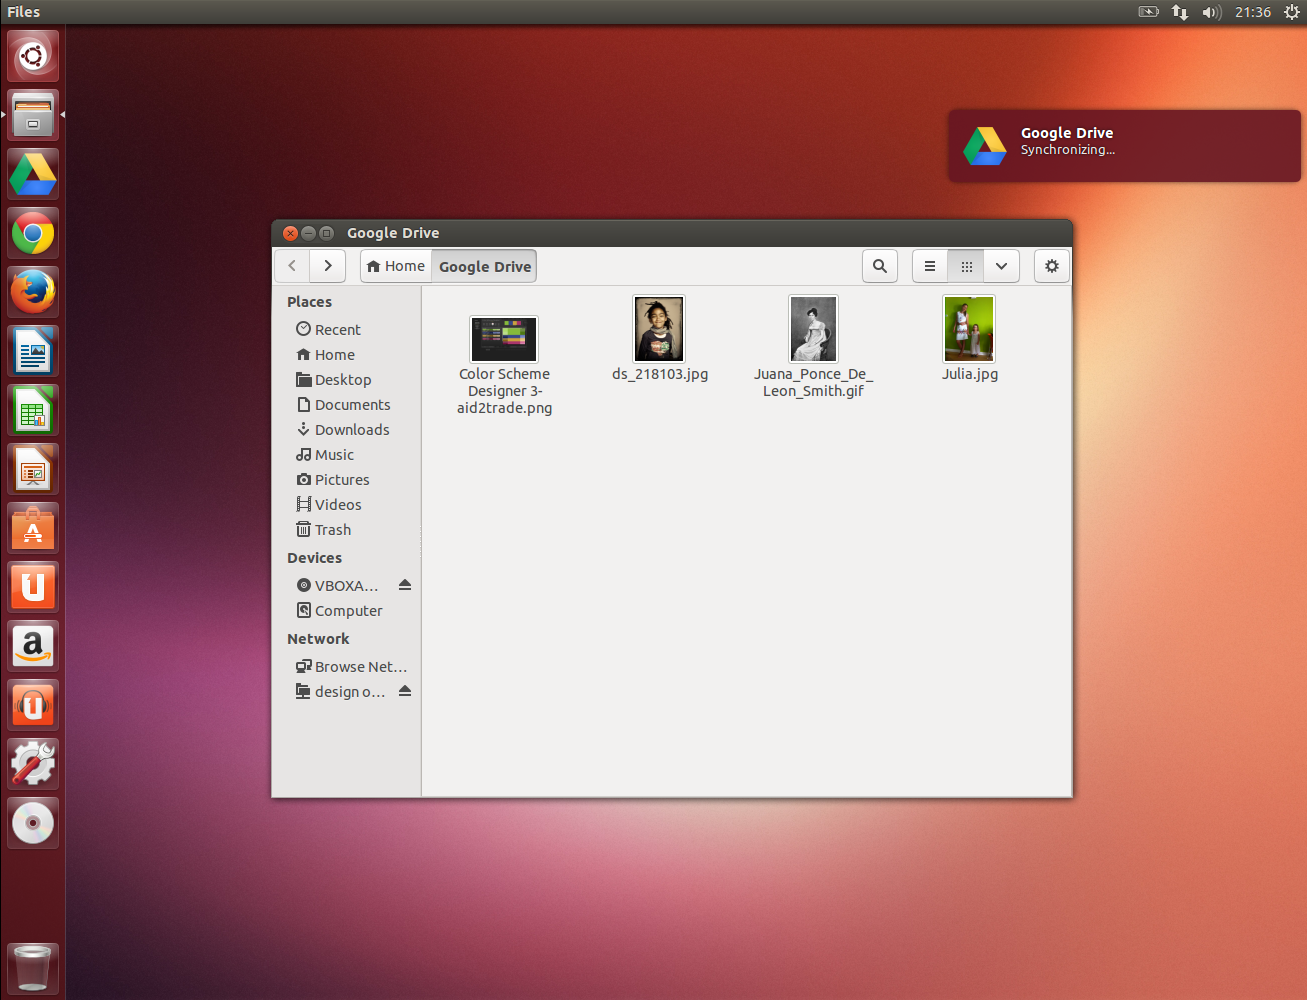
Task: Click the ds_218103.jpg file name
Action: tap(660, 374)
